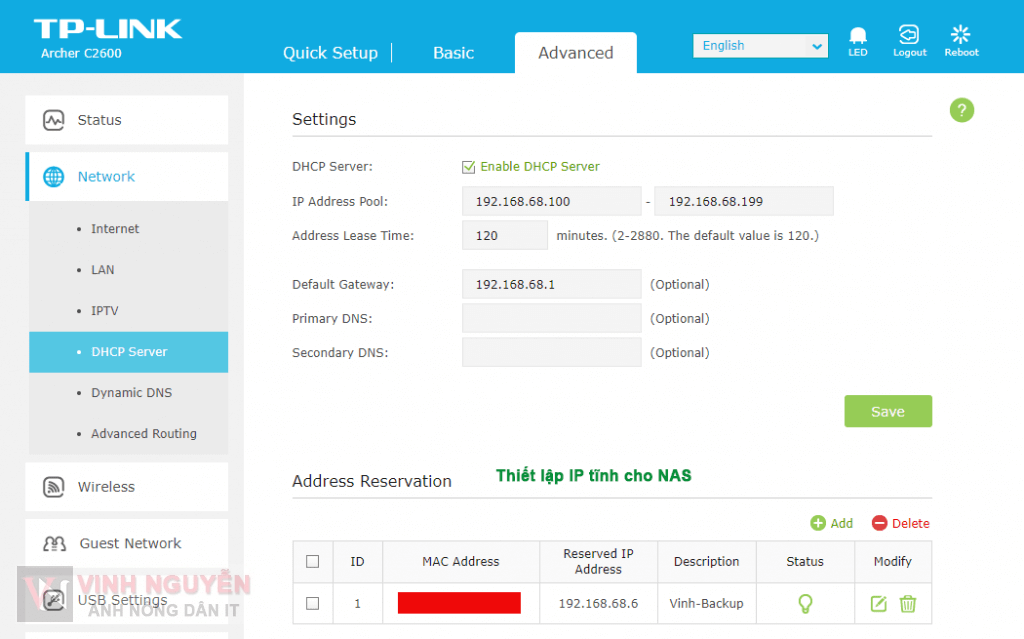
Task: Open the English language dropdown
Action: 760,46
